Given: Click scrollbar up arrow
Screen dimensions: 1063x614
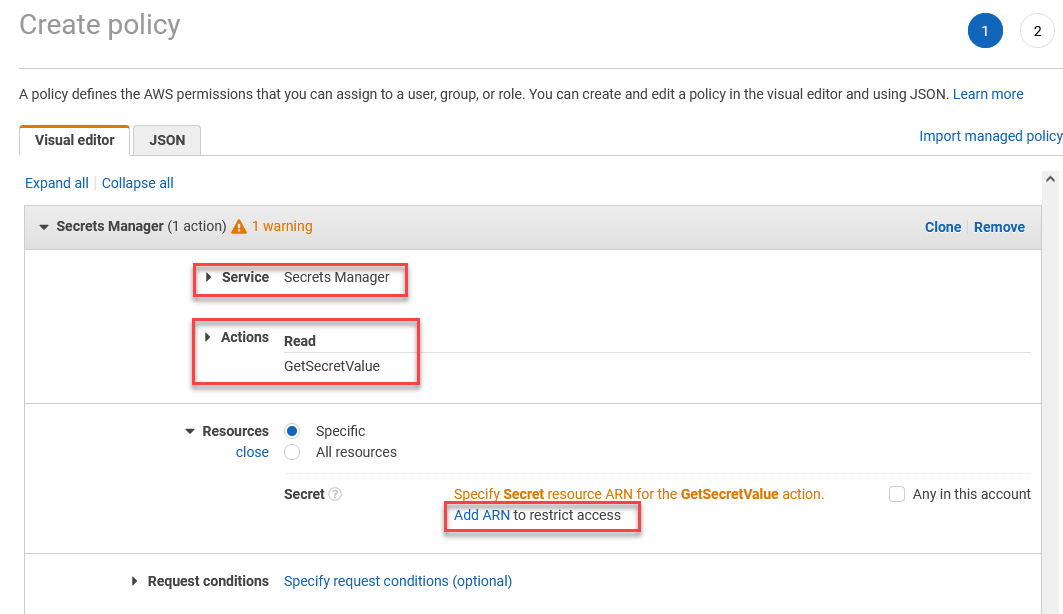Looking at the screenshot, I should coord(1050,180).
